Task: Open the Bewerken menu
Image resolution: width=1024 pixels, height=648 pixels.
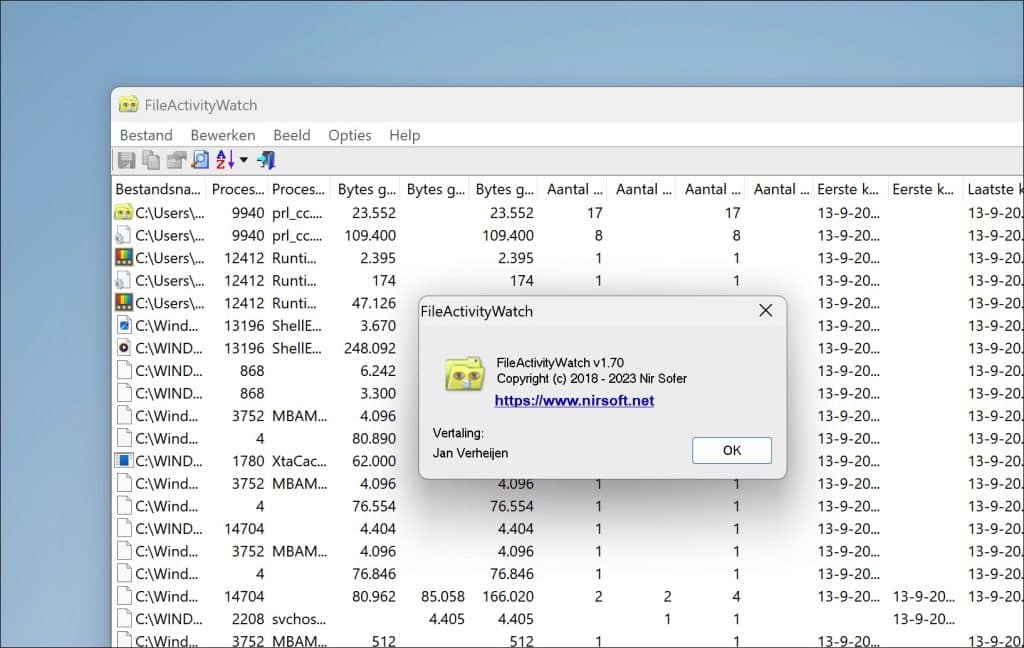Action: point(223,135)
